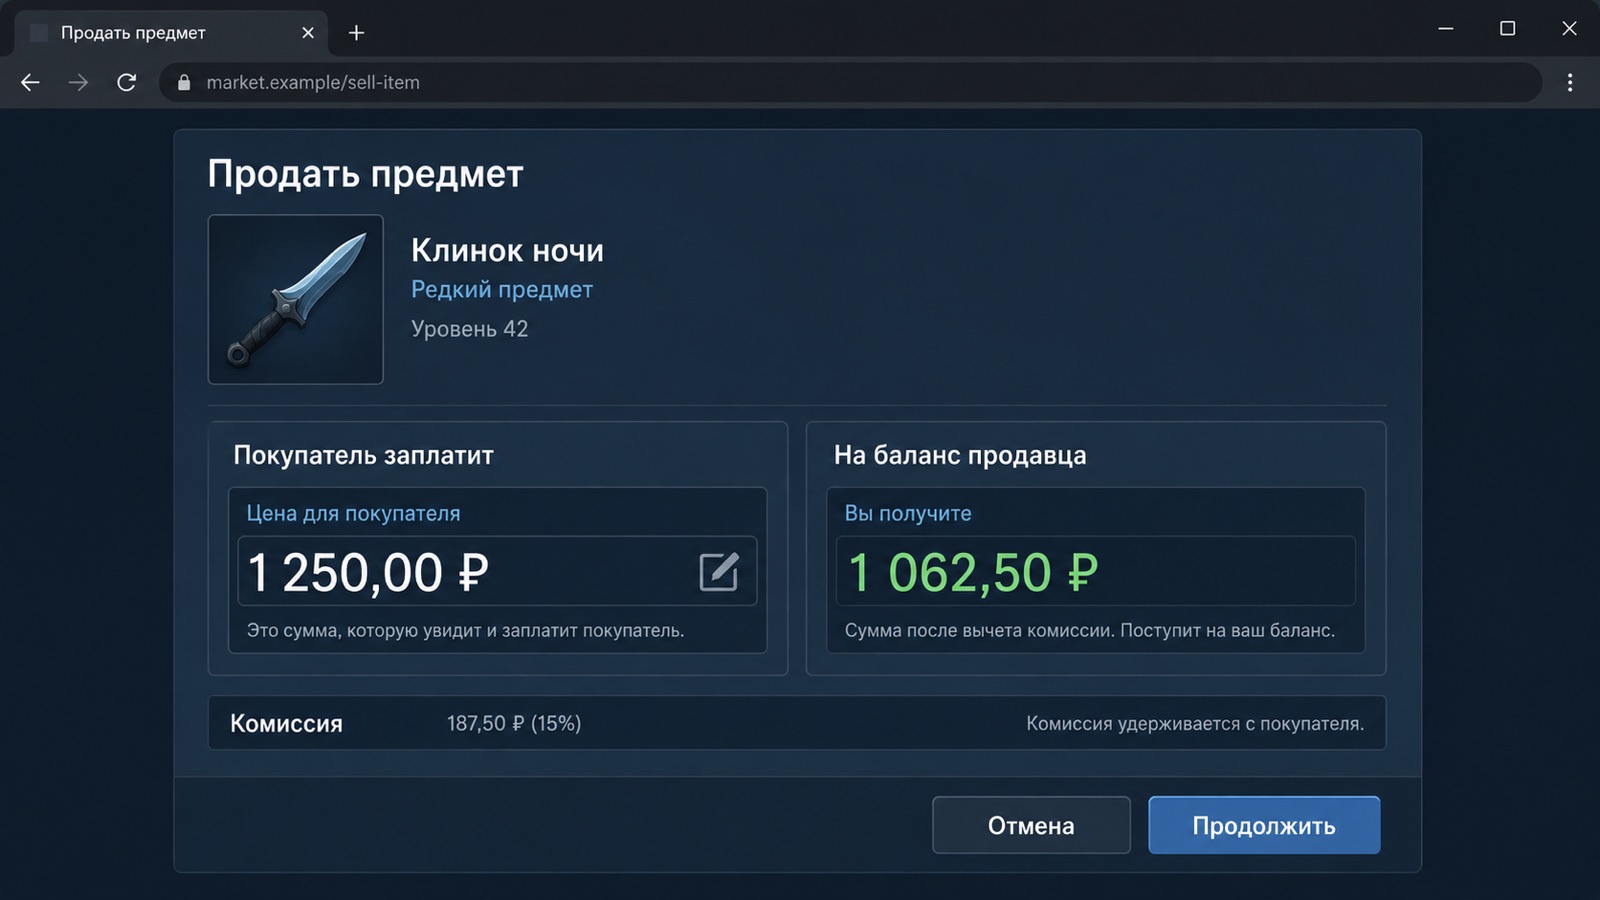The width and height of the screenshot is (1600, 900).
Task: Click the buyer price field 1 250,00 ₽
Action: point(497,571)
